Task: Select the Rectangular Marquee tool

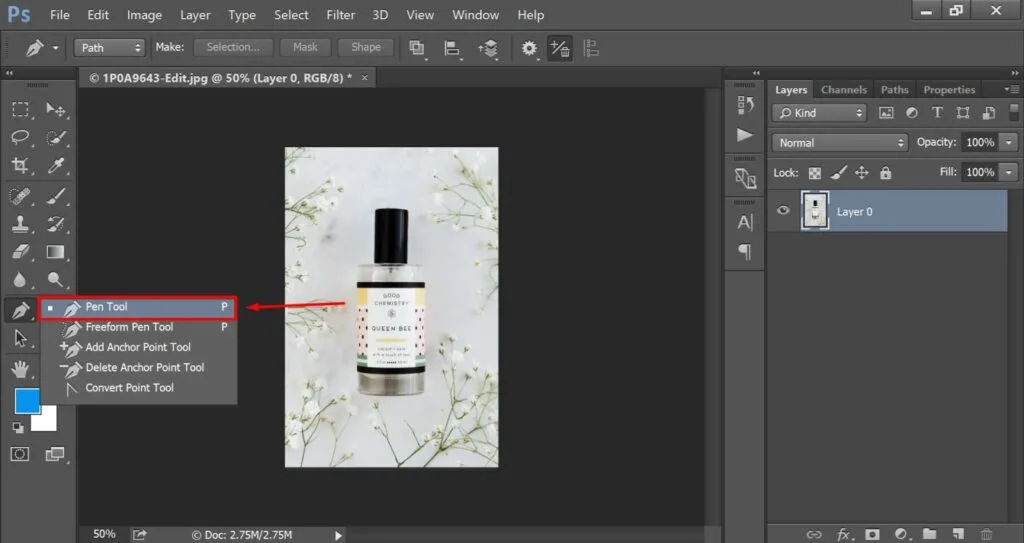Action: (20, 109)
